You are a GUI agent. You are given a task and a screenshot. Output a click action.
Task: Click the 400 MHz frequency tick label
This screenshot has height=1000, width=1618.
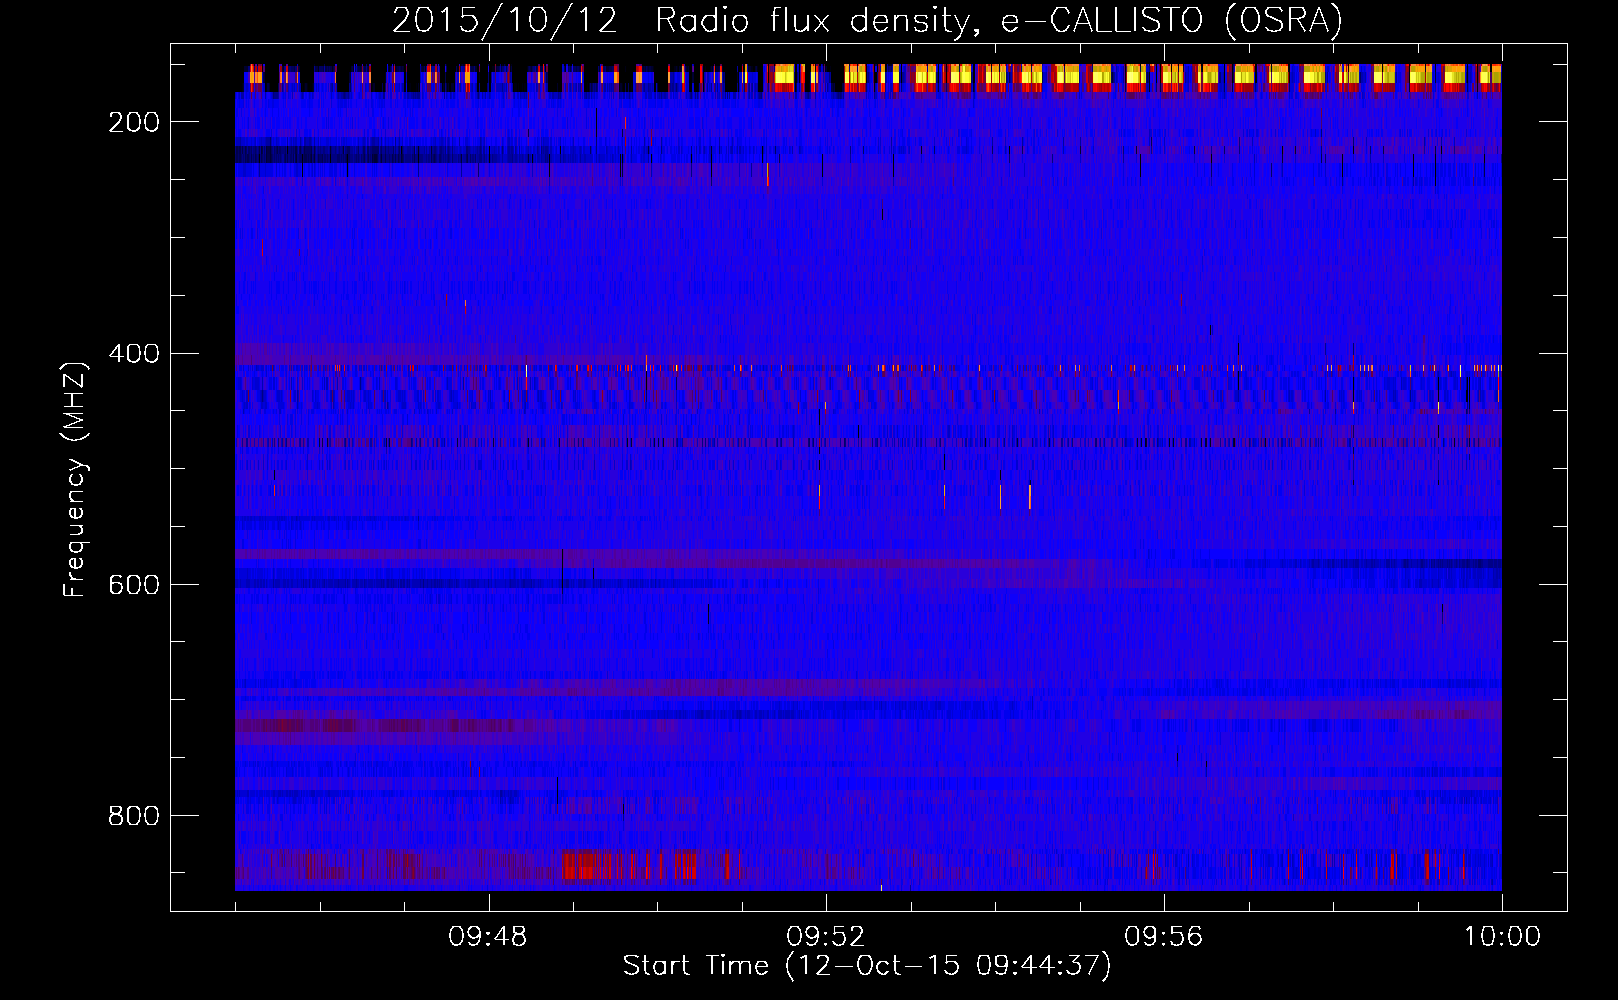point(134,354)
